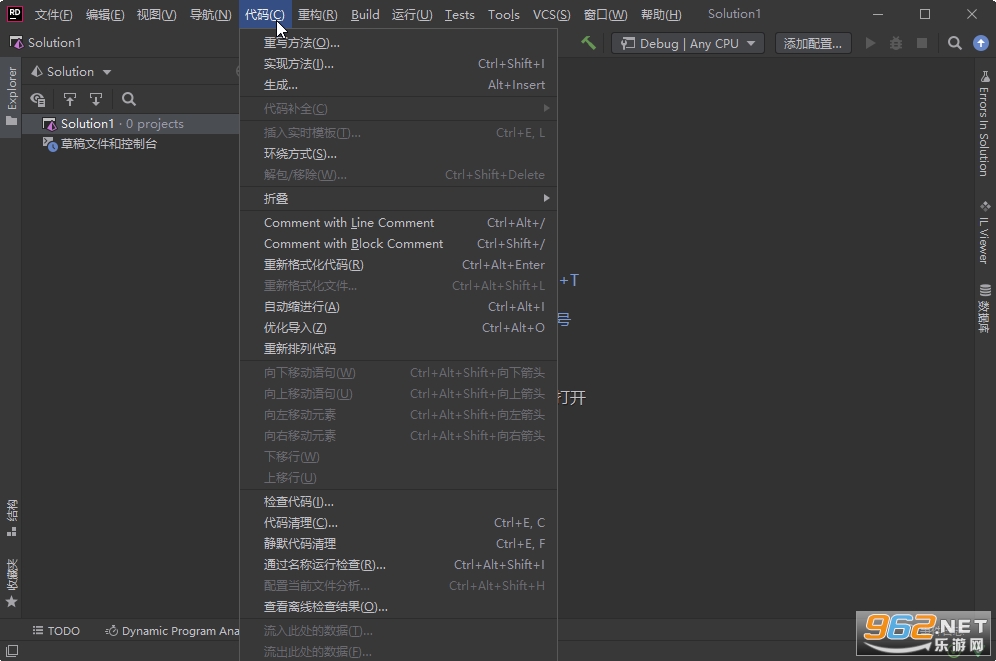Choose 检查代码(I)... menu item

pos(398,502)
